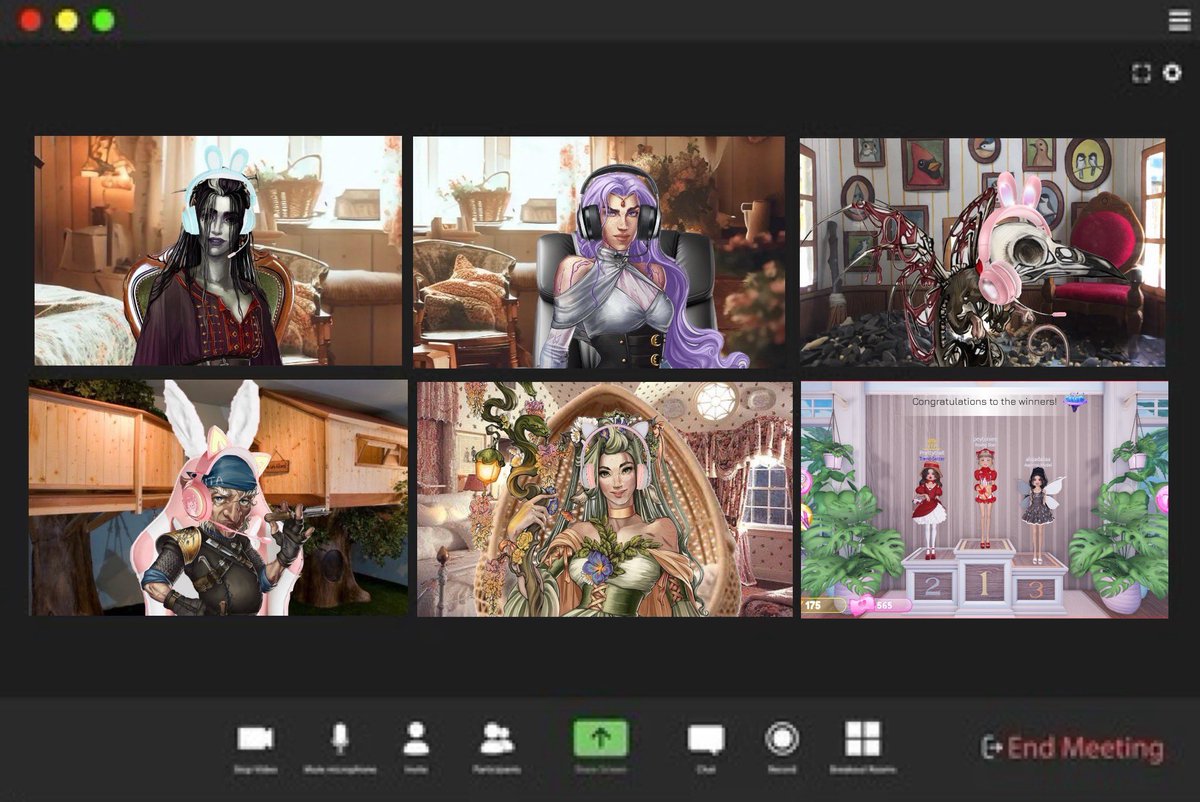Viewport: 1200px width, 802px height.
Task: Select the dark-haired participant with blue bunny headset
Action: pyautogui.click(x=218, y=251)
